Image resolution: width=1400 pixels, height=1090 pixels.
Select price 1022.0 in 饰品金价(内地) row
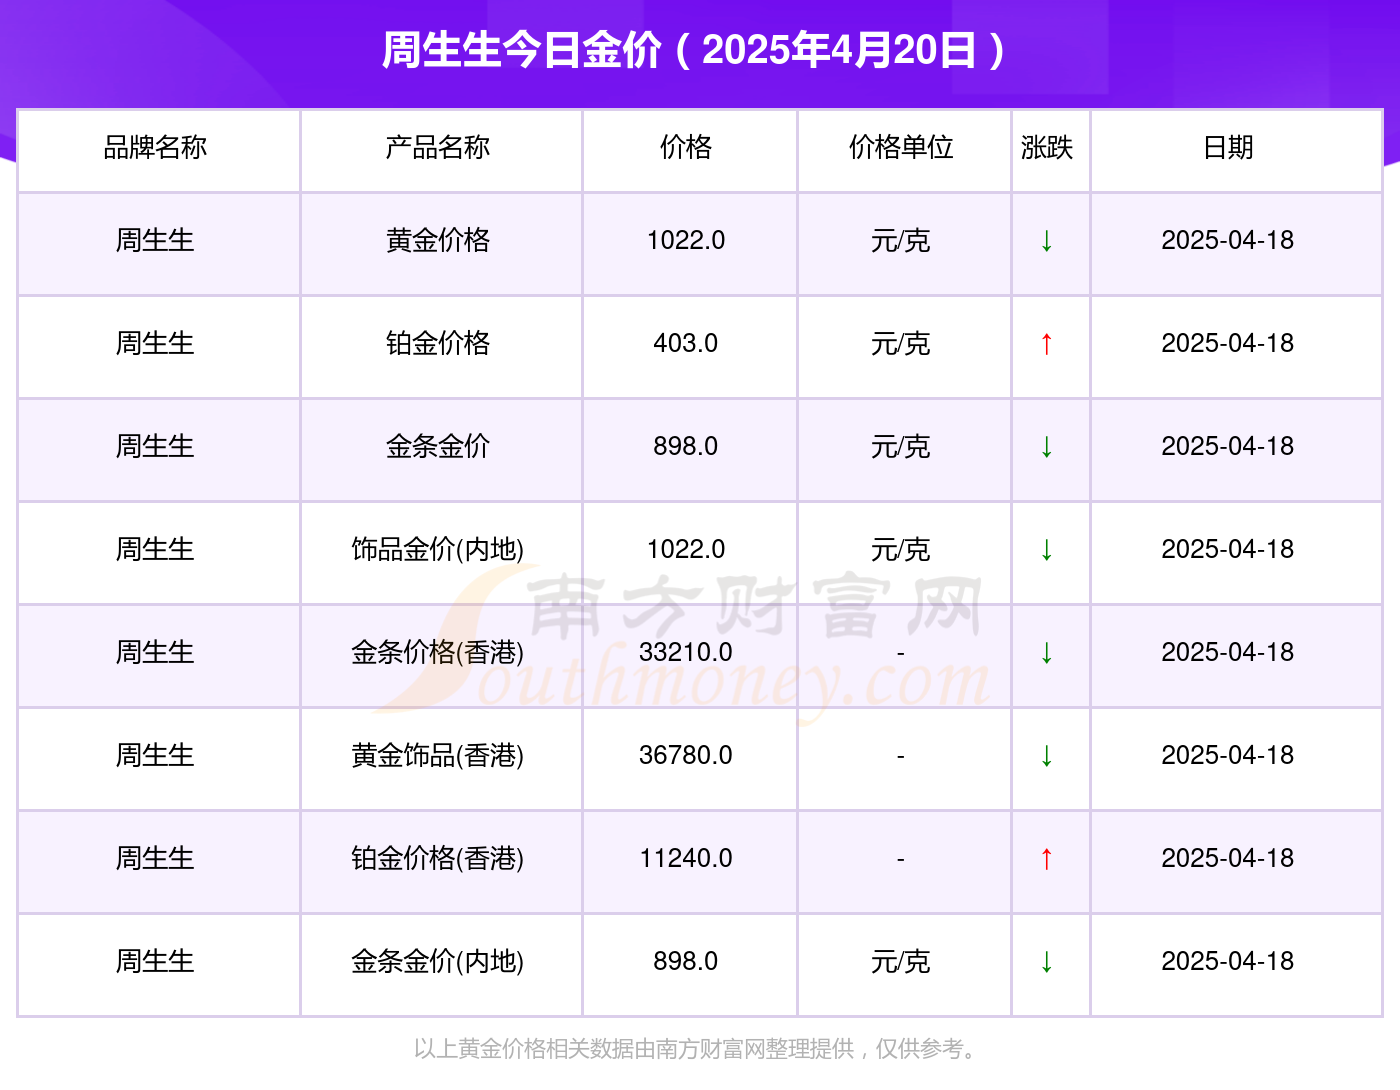(x=686, y=550)
